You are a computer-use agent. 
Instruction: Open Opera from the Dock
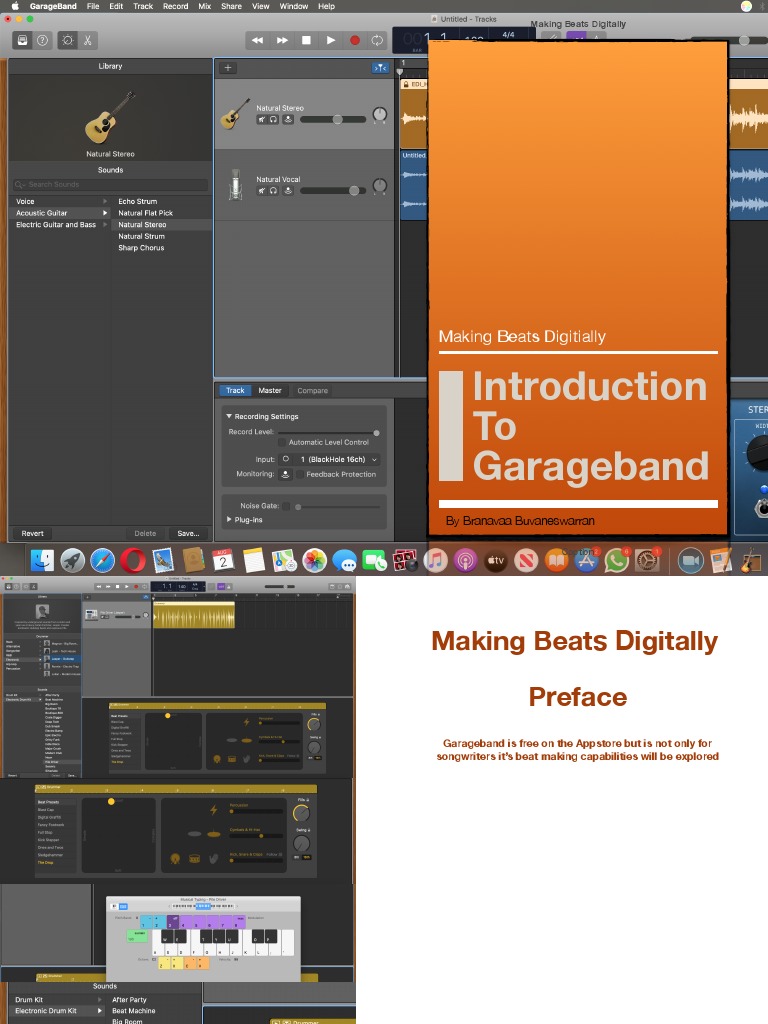pyautogui.click(x=133, y=560)
